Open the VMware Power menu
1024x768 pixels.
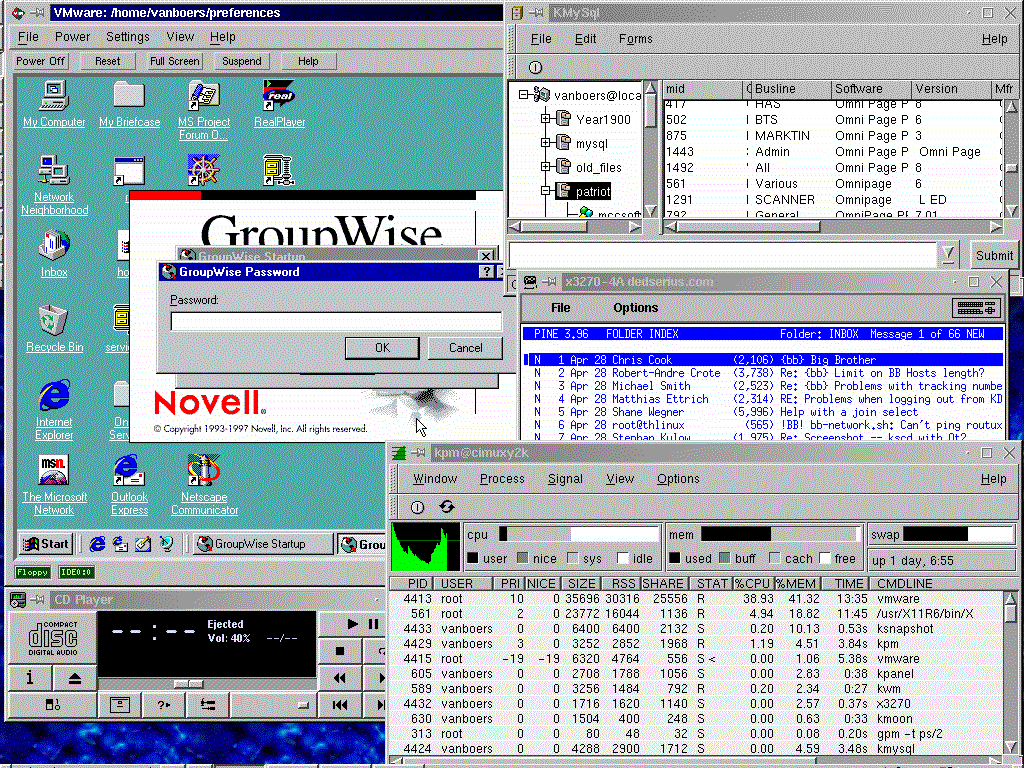coord(72,37)
